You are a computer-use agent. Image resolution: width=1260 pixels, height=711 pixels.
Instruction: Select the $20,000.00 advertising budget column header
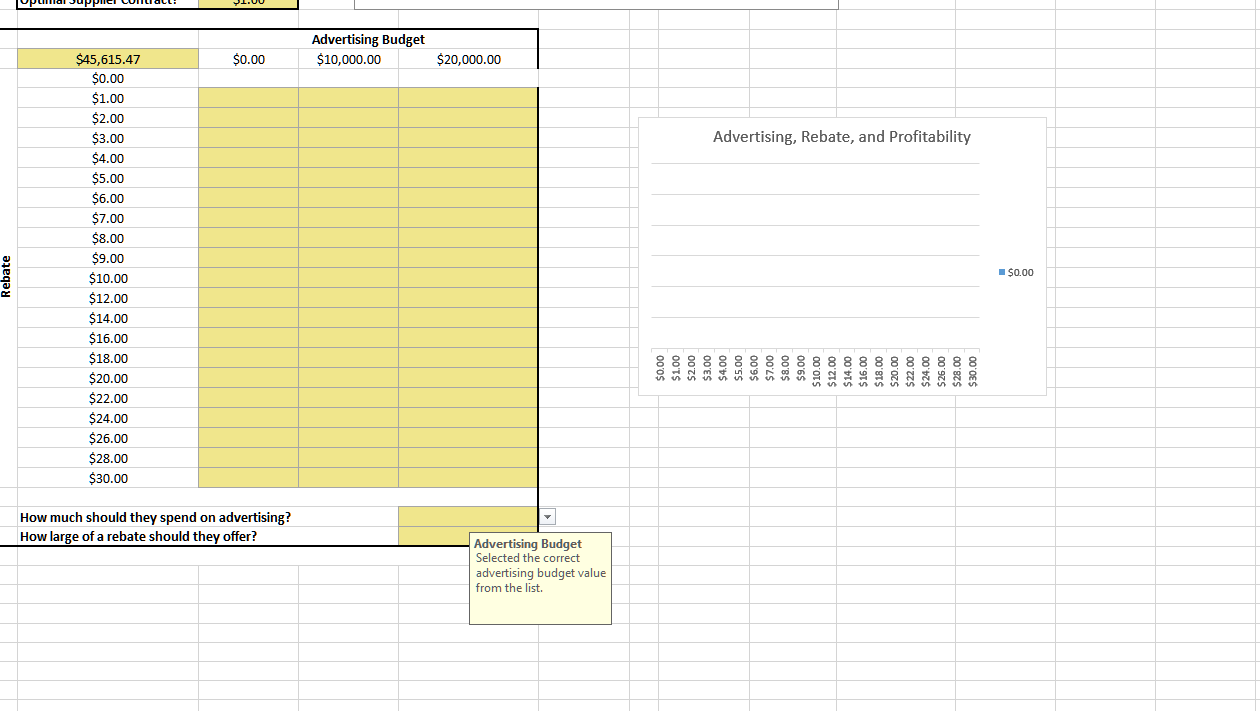[x=468, y=59]
